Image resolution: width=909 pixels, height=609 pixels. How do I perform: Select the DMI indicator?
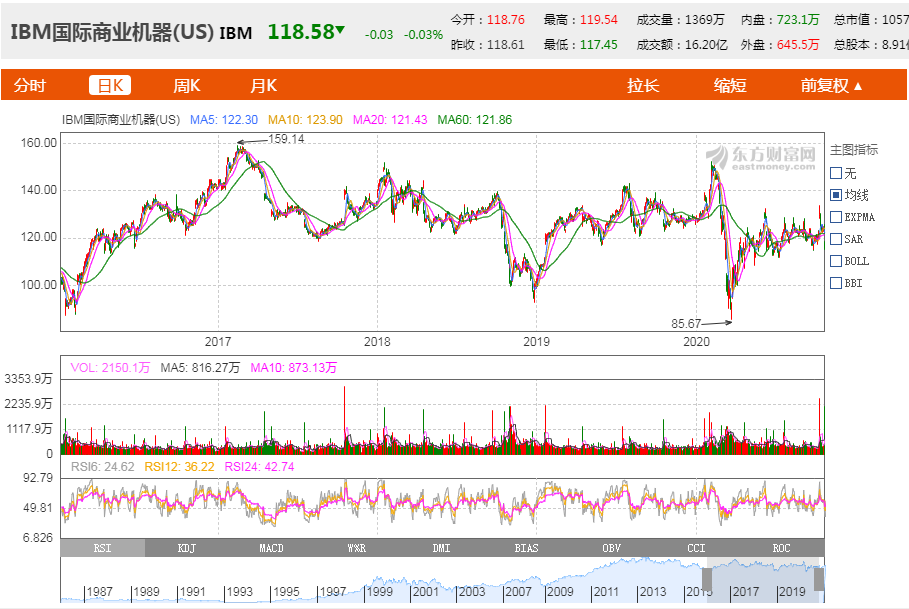[x=441, y=548]
